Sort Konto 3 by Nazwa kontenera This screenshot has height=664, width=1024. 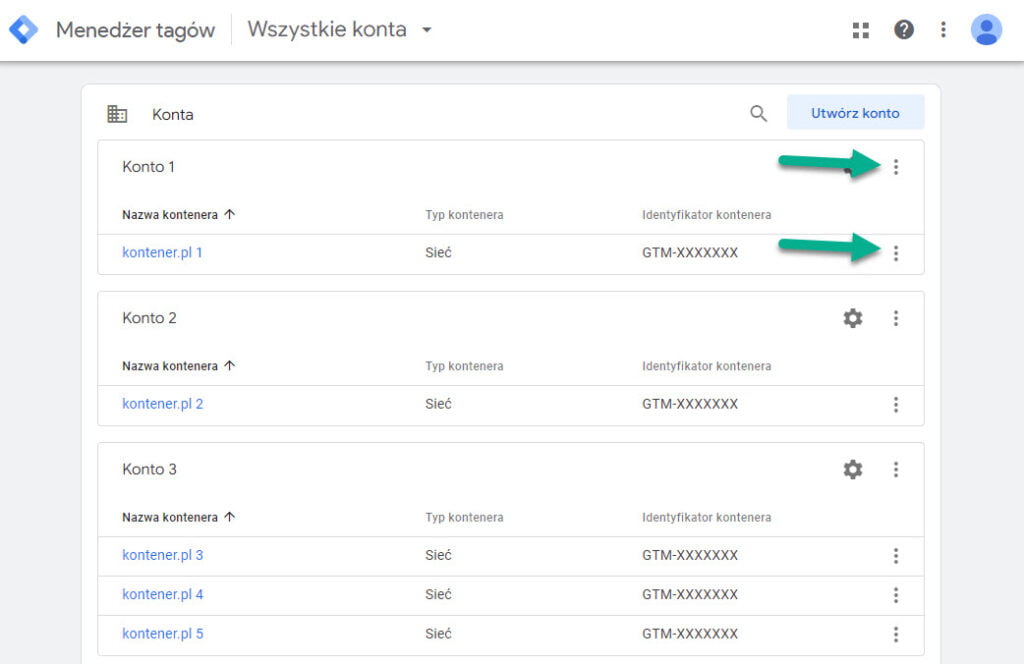[x=178, y=517]
